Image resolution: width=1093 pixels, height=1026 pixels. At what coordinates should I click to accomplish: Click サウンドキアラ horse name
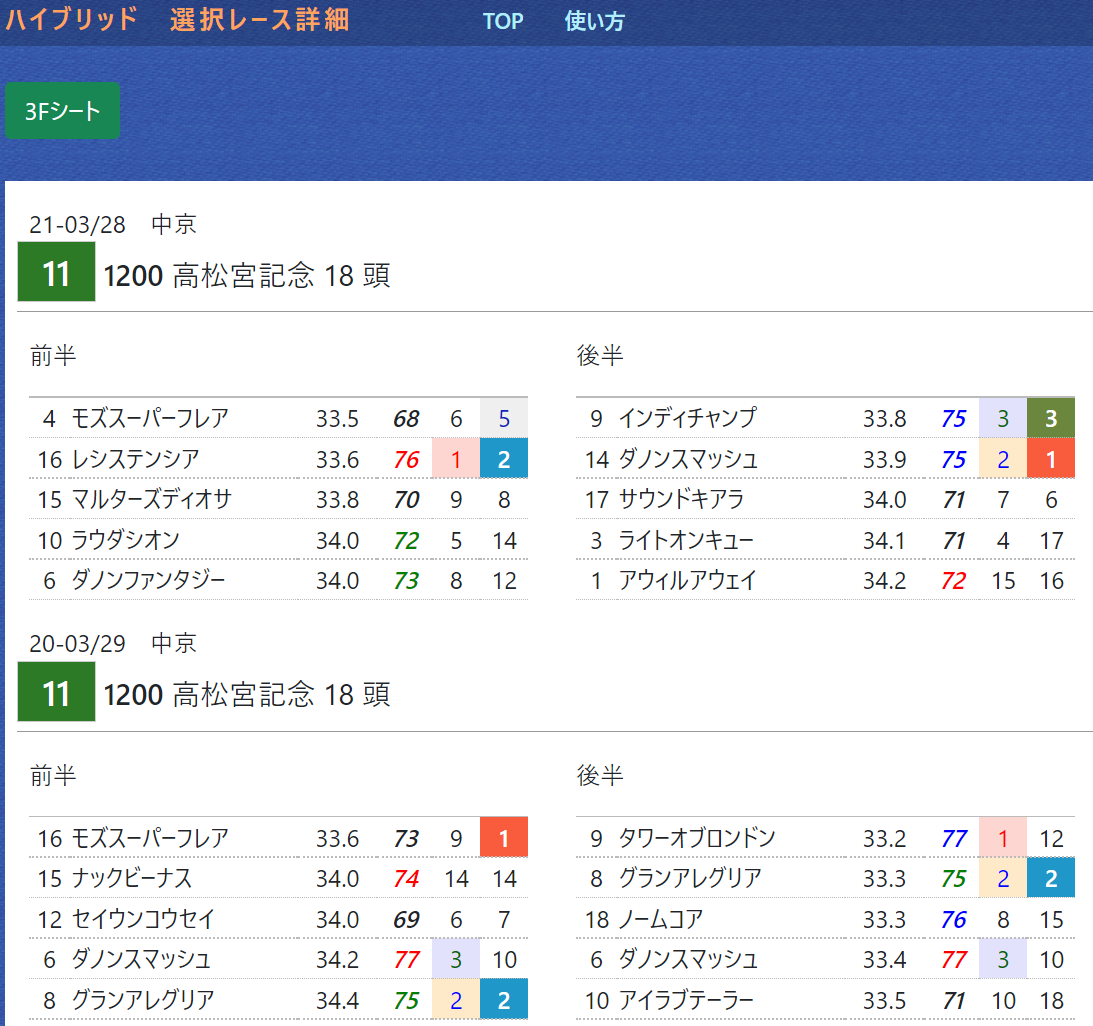tap(682, 500)
